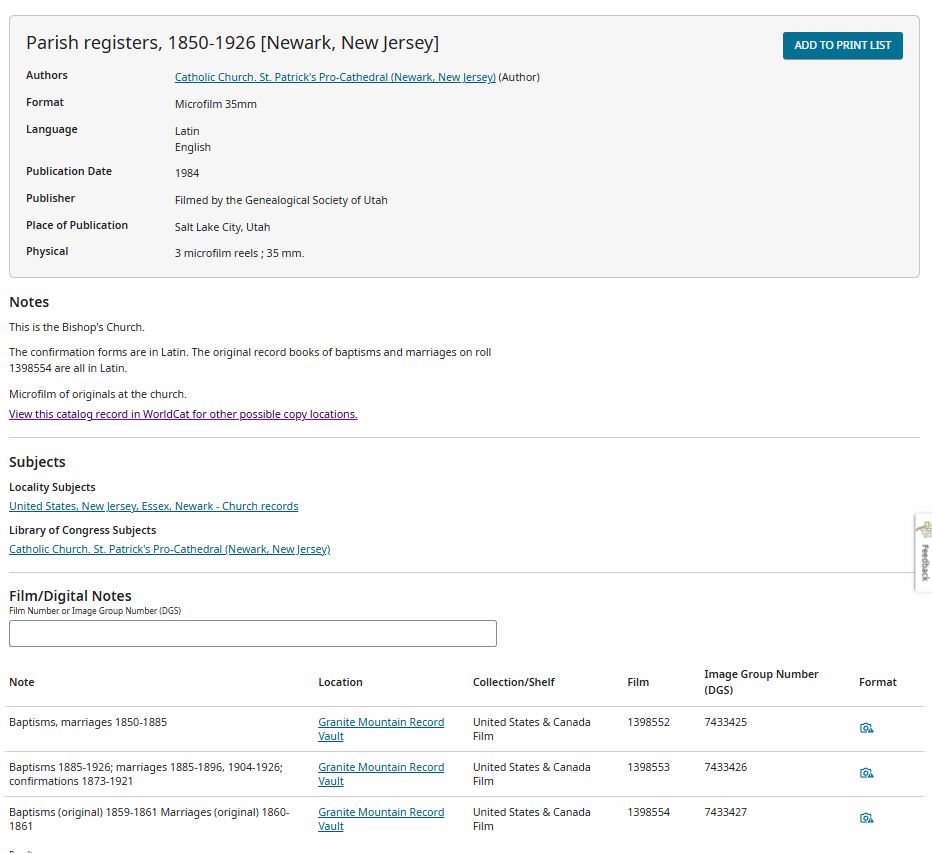Screen dimensions: 932x853
Task: Open Essex, Newark Church records locality subject
Action: click(x=153, y=506)
